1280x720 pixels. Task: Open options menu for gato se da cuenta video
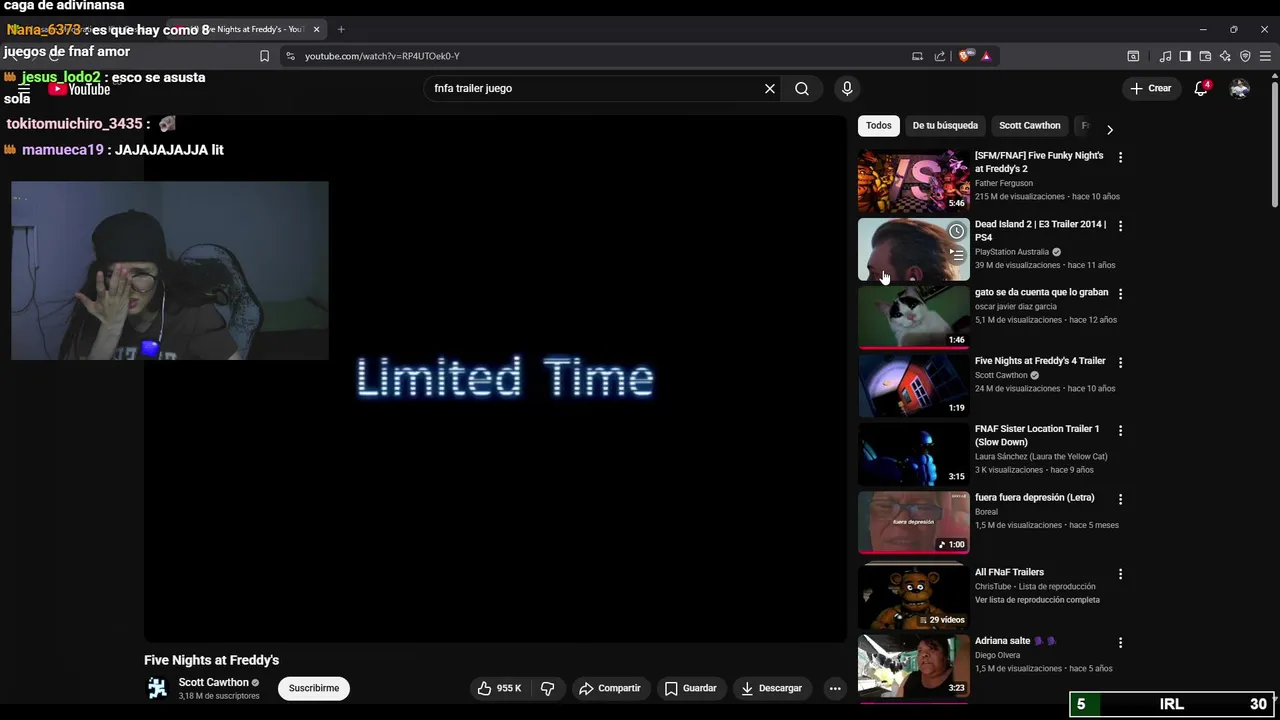tap(1120, 294)
